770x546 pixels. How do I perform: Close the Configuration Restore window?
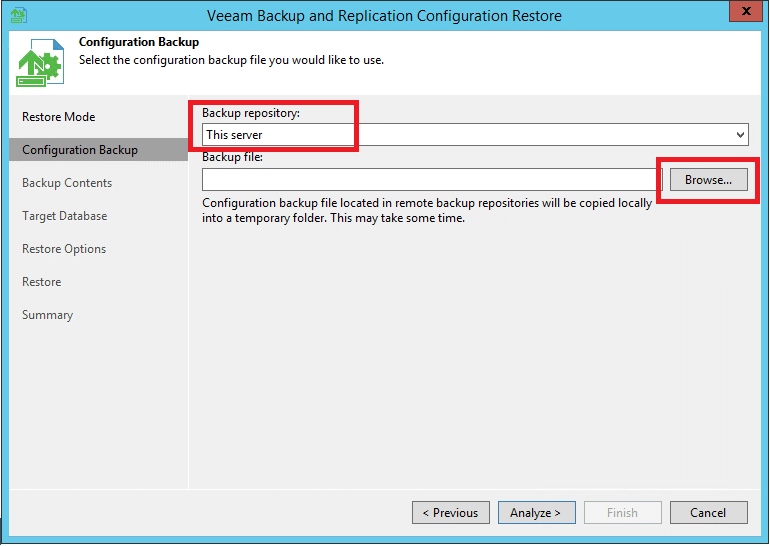tap(745, 11)
